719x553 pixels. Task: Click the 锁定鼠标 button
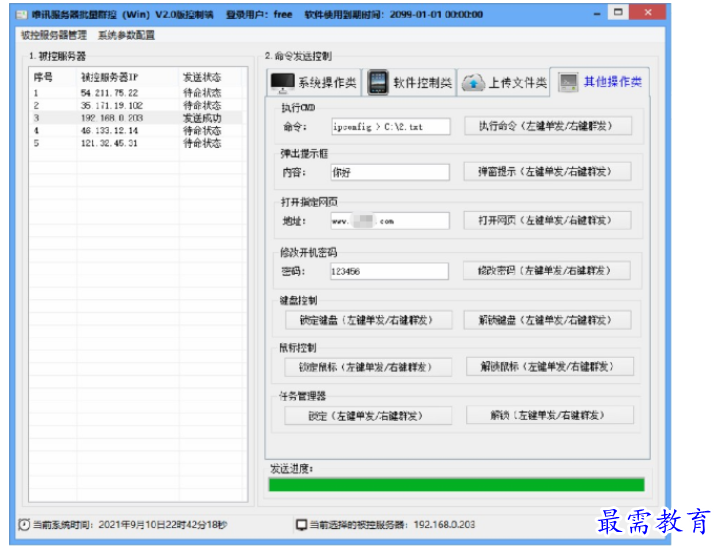(368, 367)
